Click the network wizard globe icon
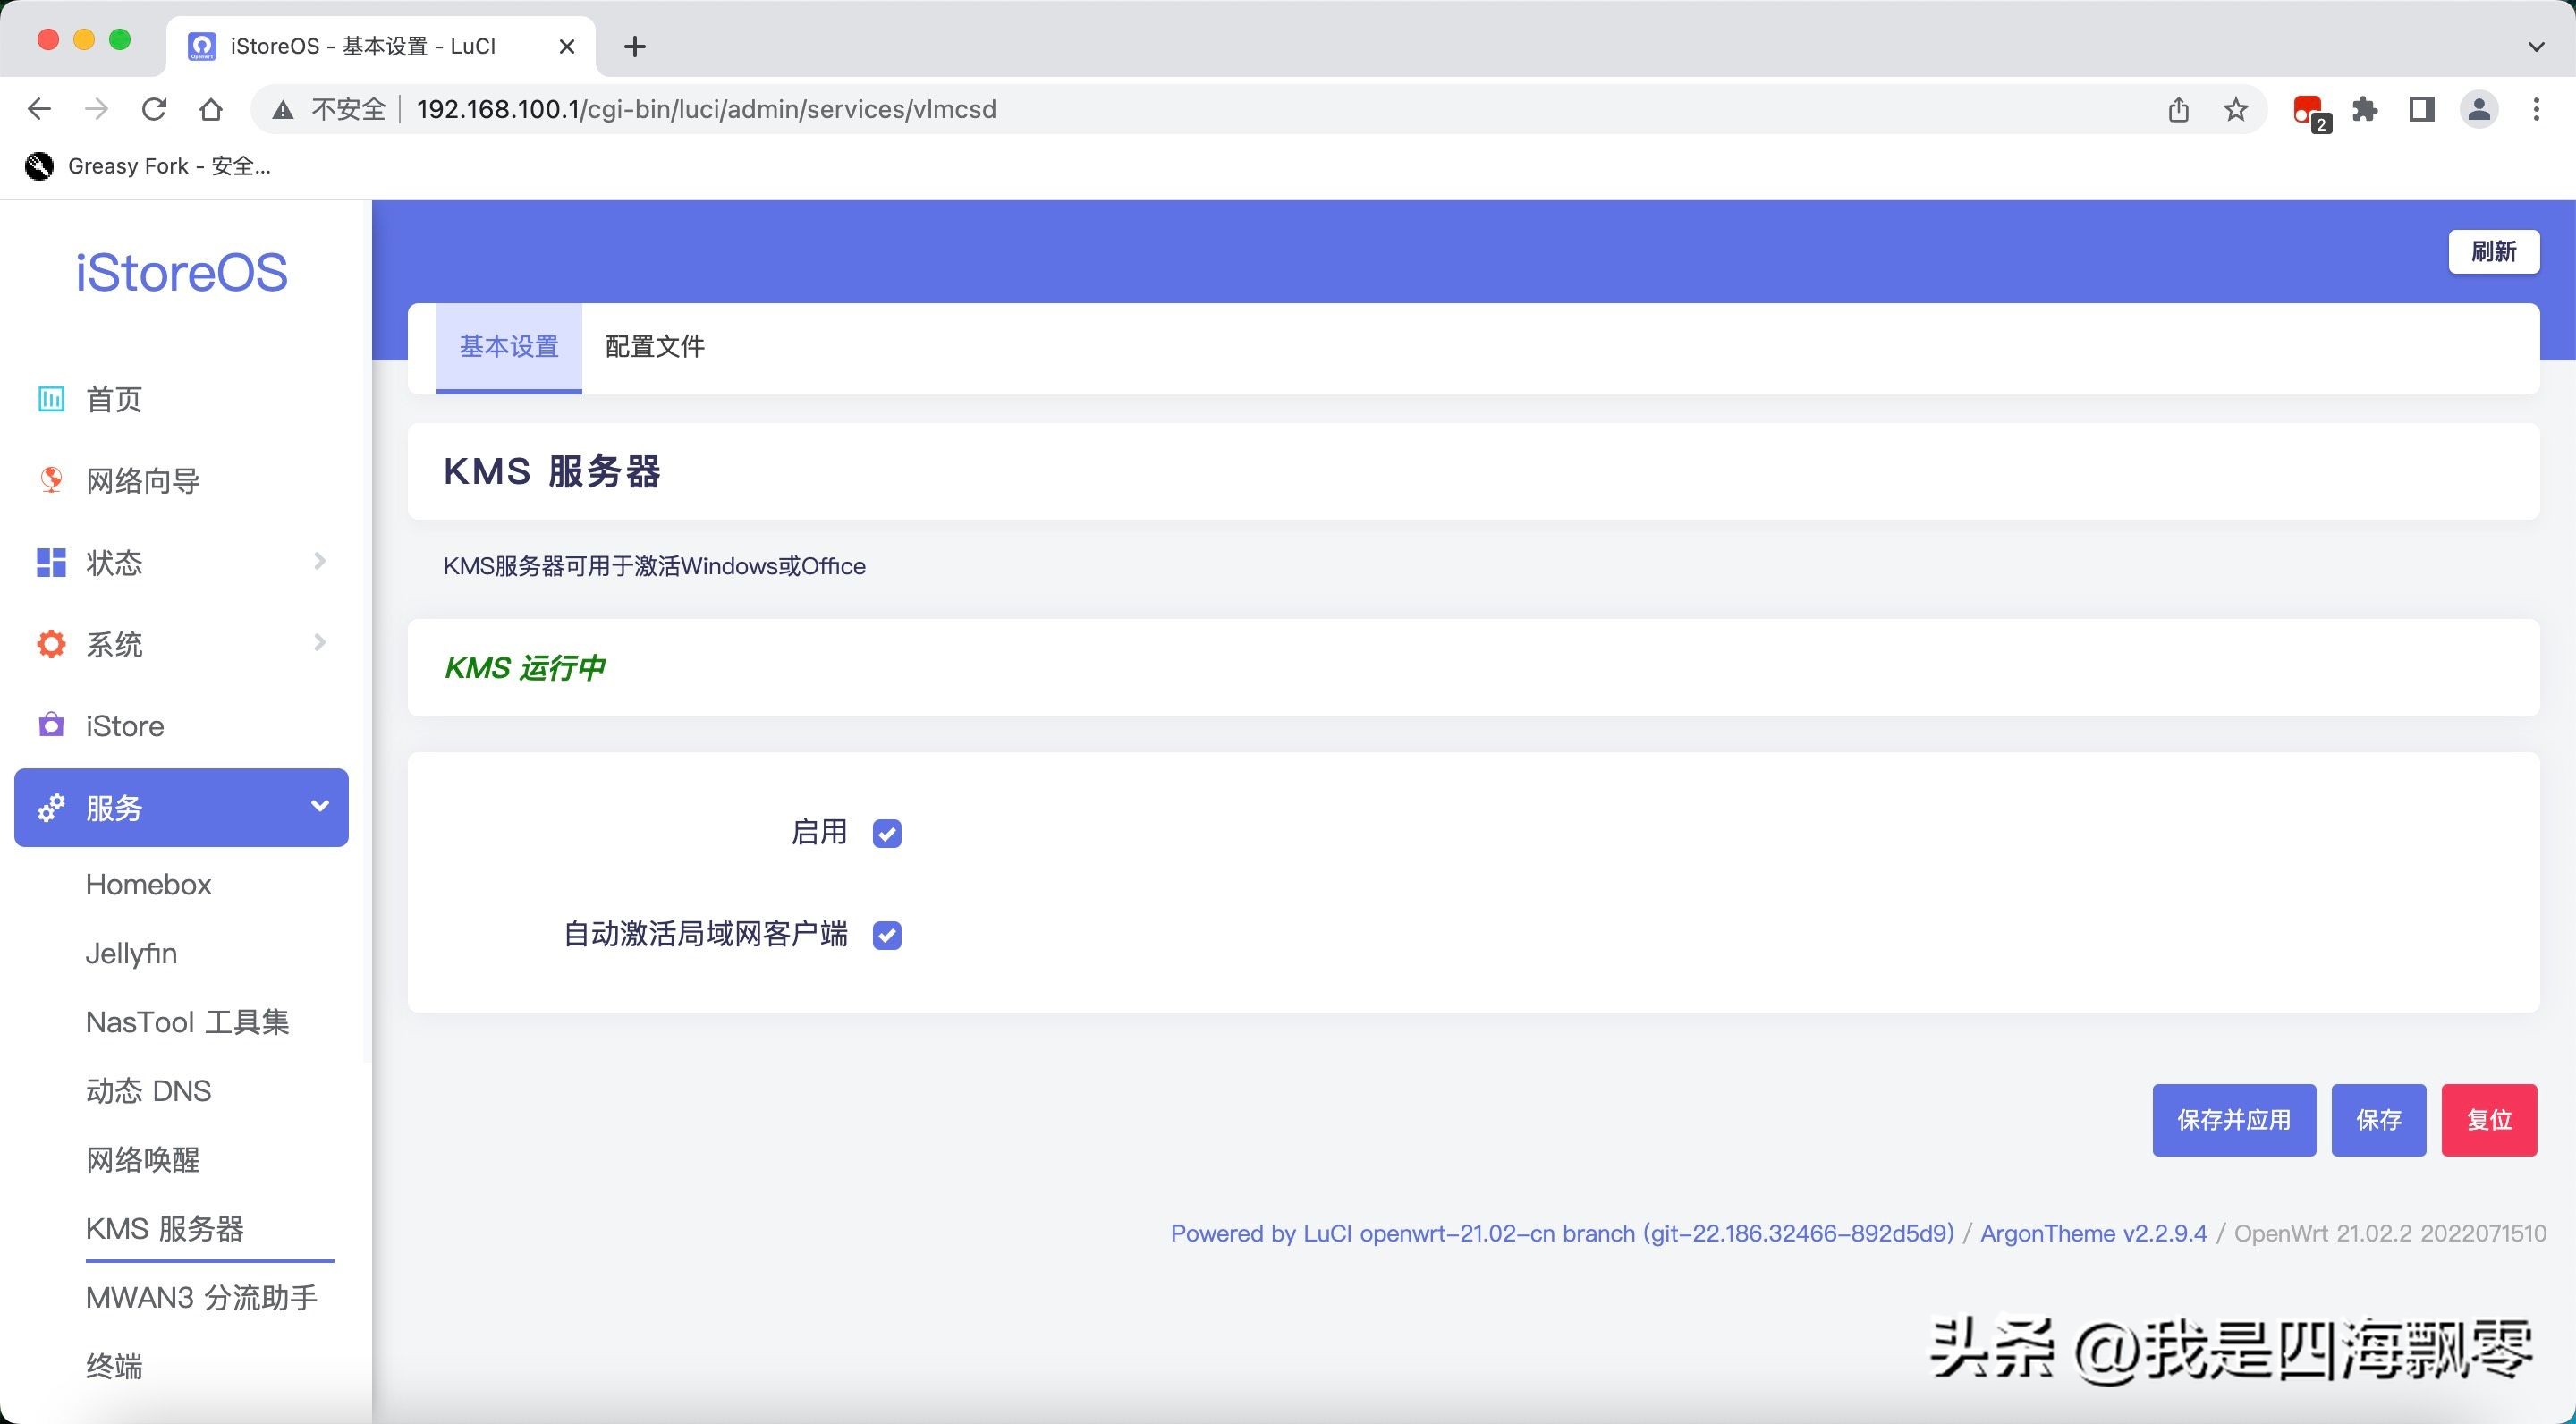This screenshot has height=1424, width=2576. tap(51, 481)
